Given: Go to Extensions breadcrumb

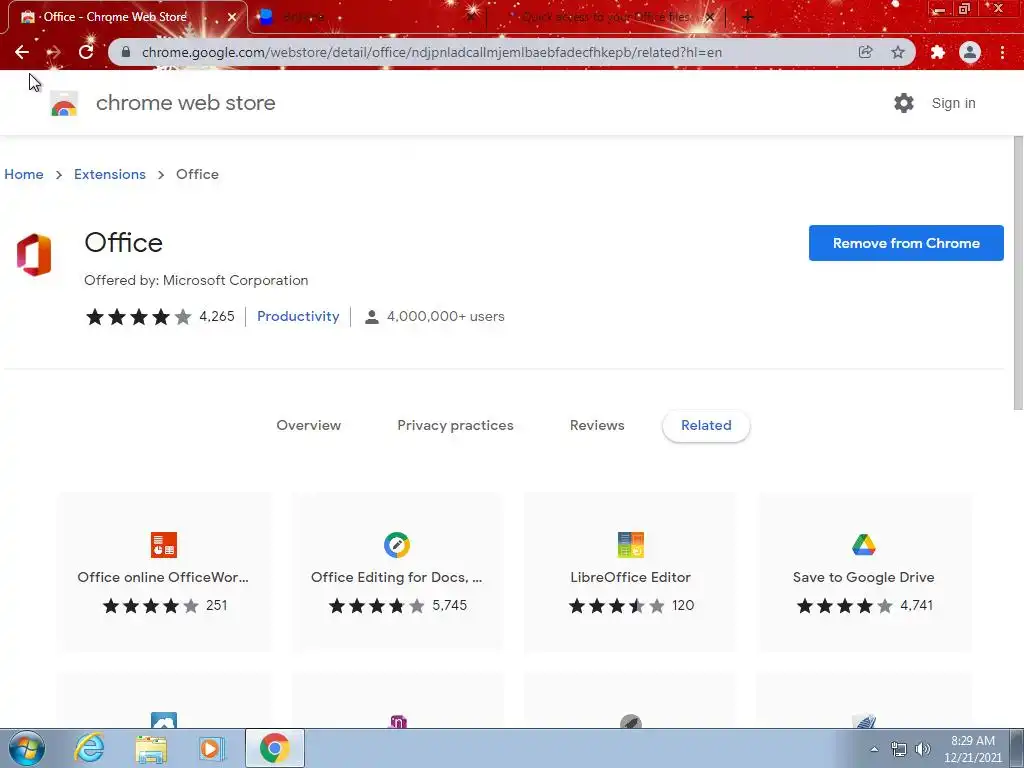Looking at the screenshot, I should coord(110,174).
